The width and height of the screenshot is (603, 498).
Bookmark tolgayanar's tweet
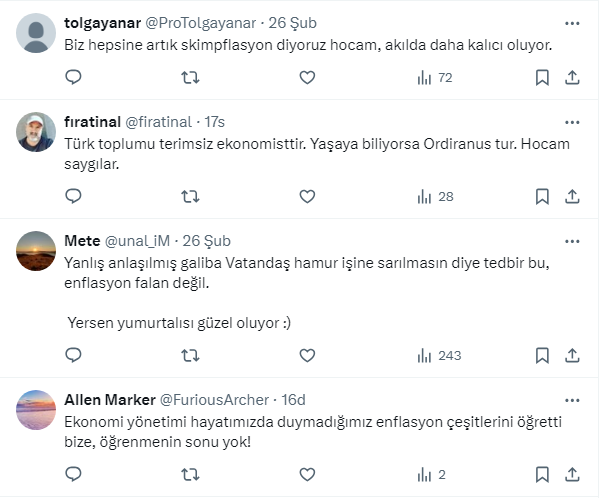(542, 77)
